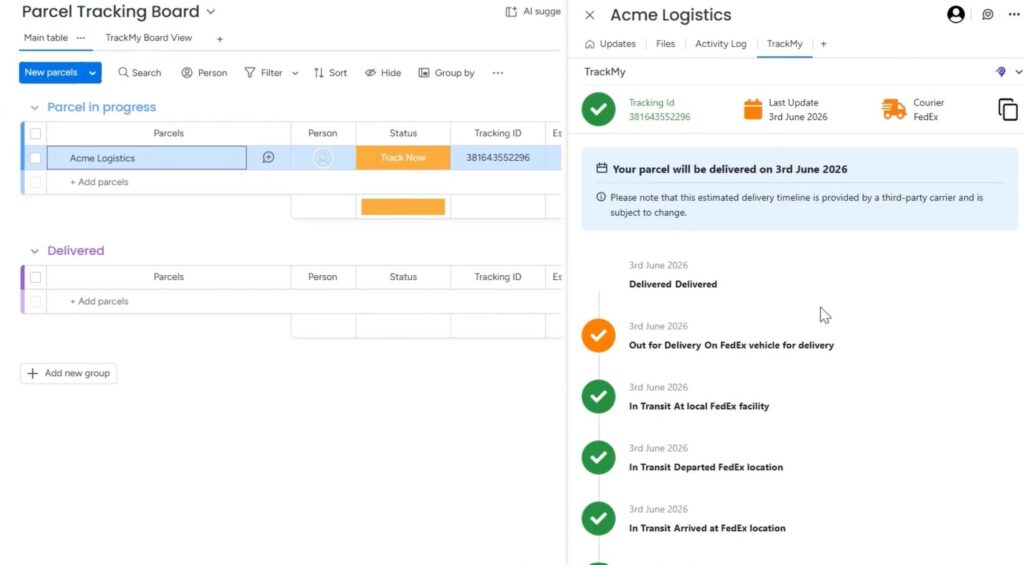Click the AI suggestions icon
Viewport: 1024px width, 565px height.
[x=511, y=12]
